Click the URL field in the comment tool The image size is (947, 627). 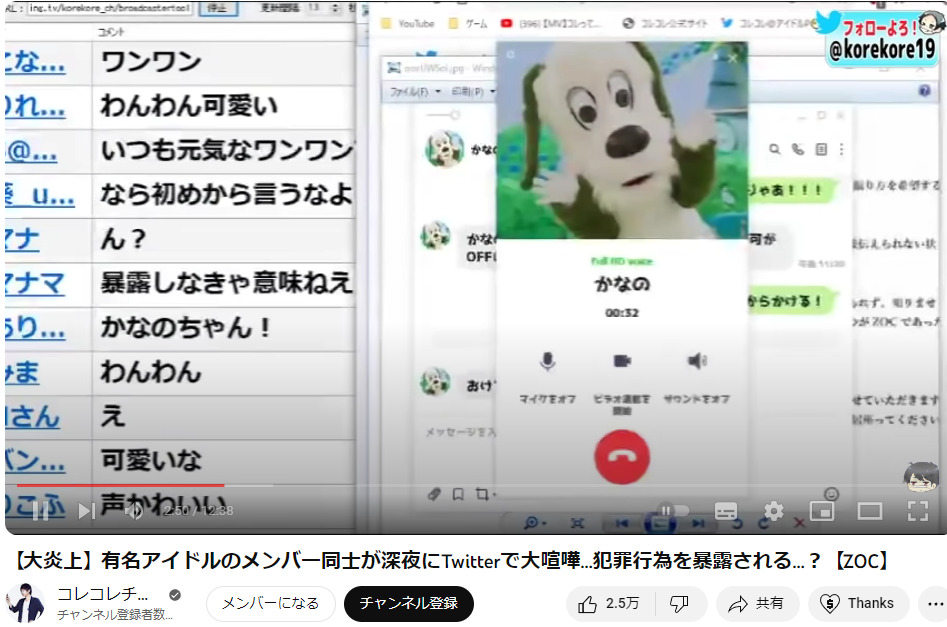point(109,8)
